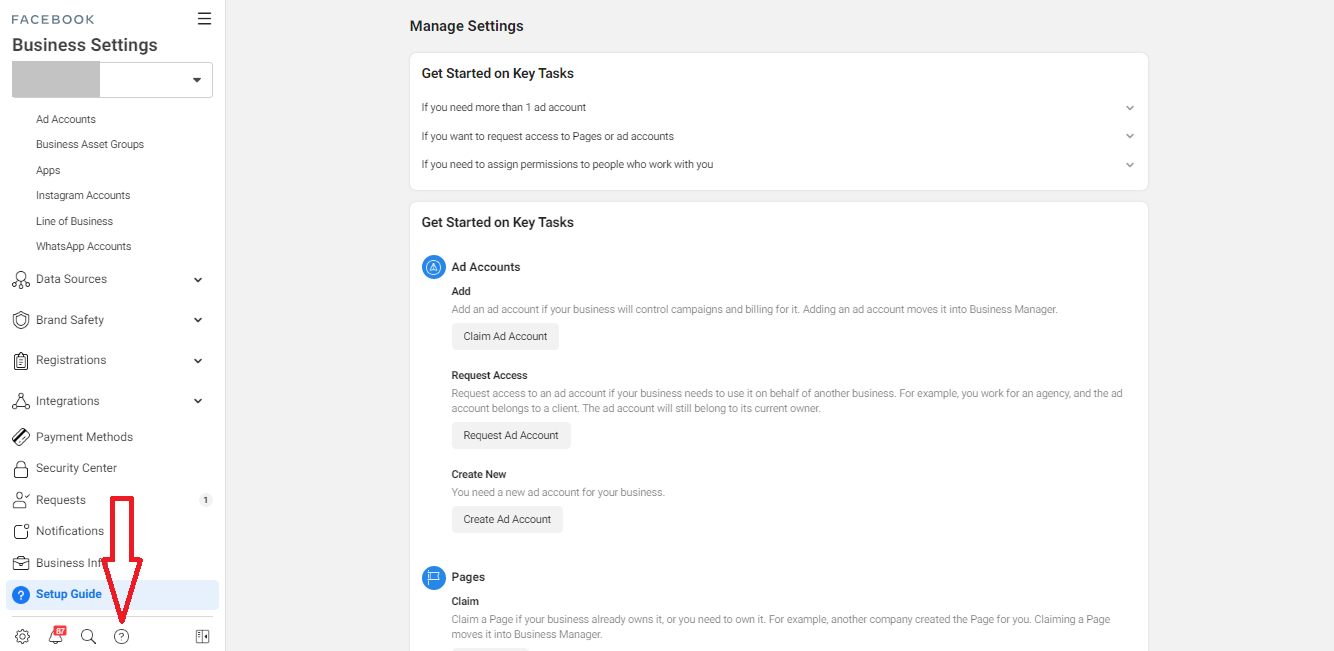Expand 'request access to Pages or ad accounts' row
The image size is (1334, 651).
(779, 136)
